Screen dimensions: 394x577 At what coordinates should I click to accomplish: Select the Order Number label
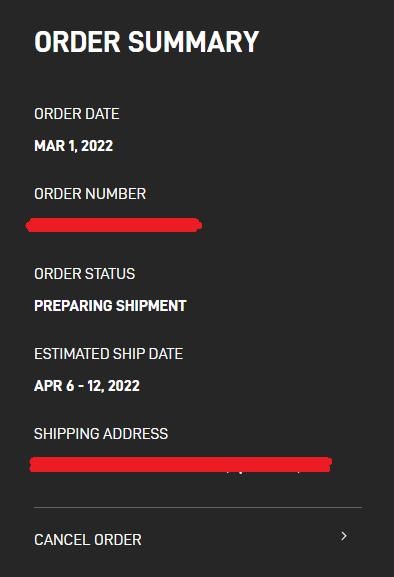pos(90,194)
